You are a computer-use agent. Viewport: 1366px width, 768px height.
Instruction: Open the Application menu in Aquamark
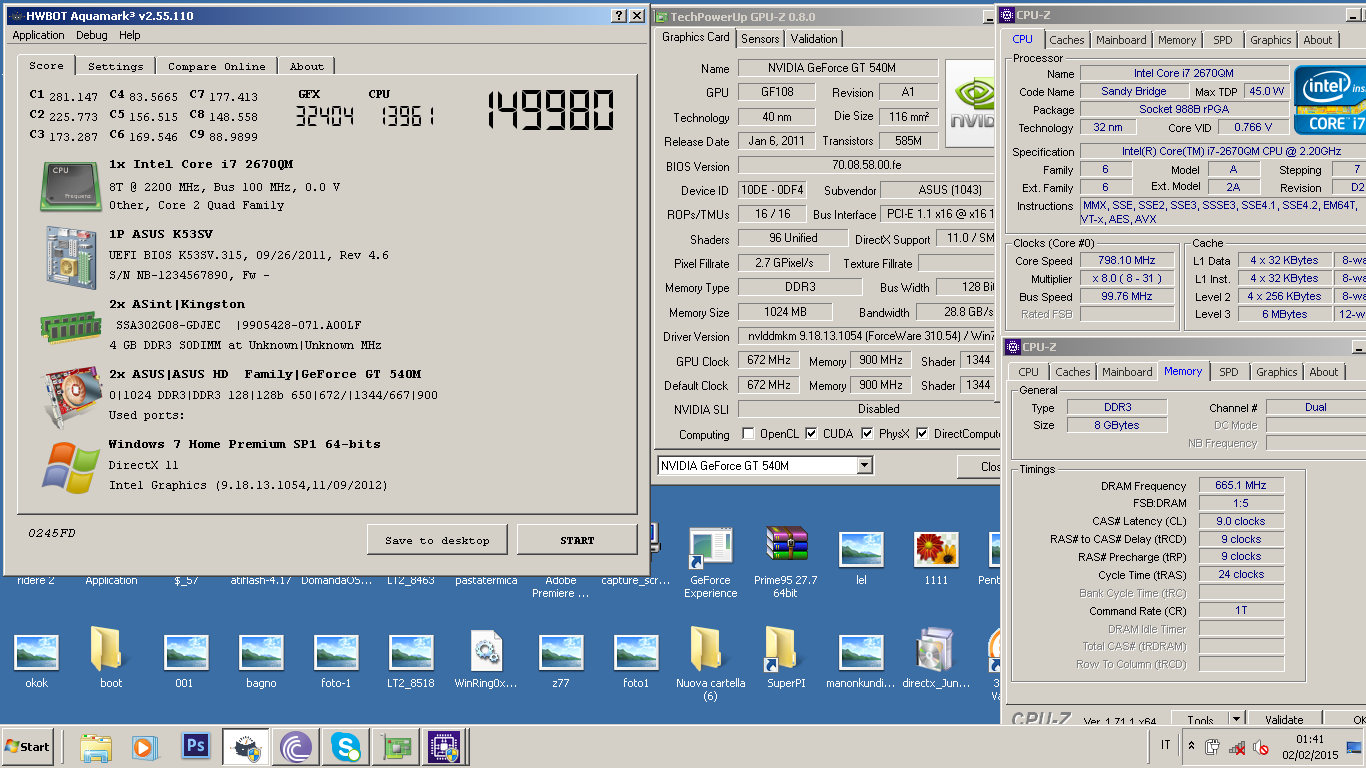tap(38, 35)
